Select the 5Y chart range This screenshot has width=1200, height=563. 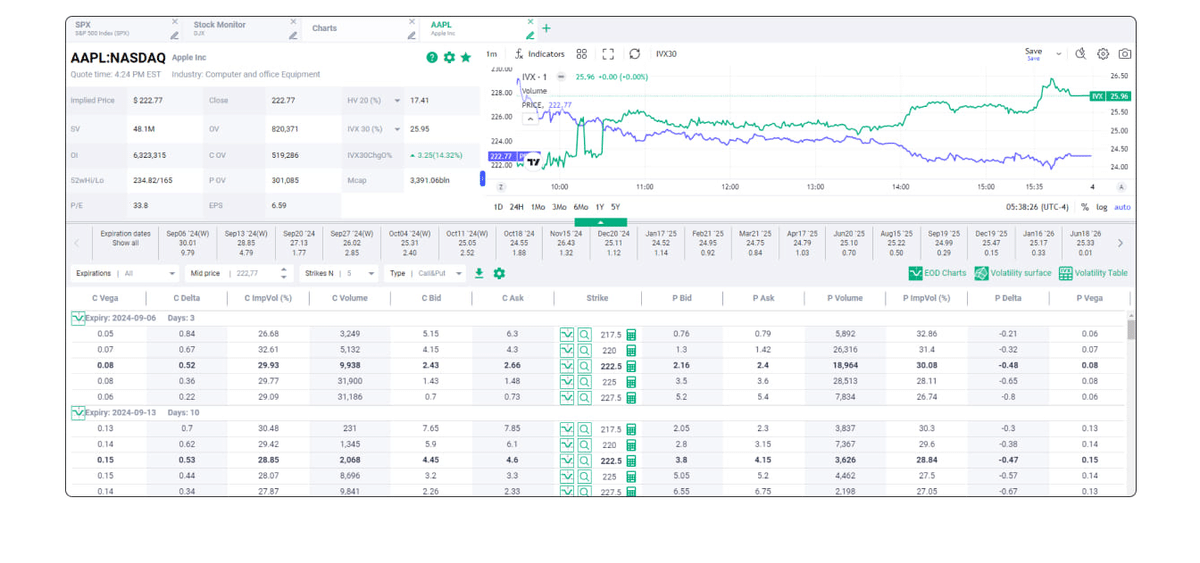click(616, 207)
